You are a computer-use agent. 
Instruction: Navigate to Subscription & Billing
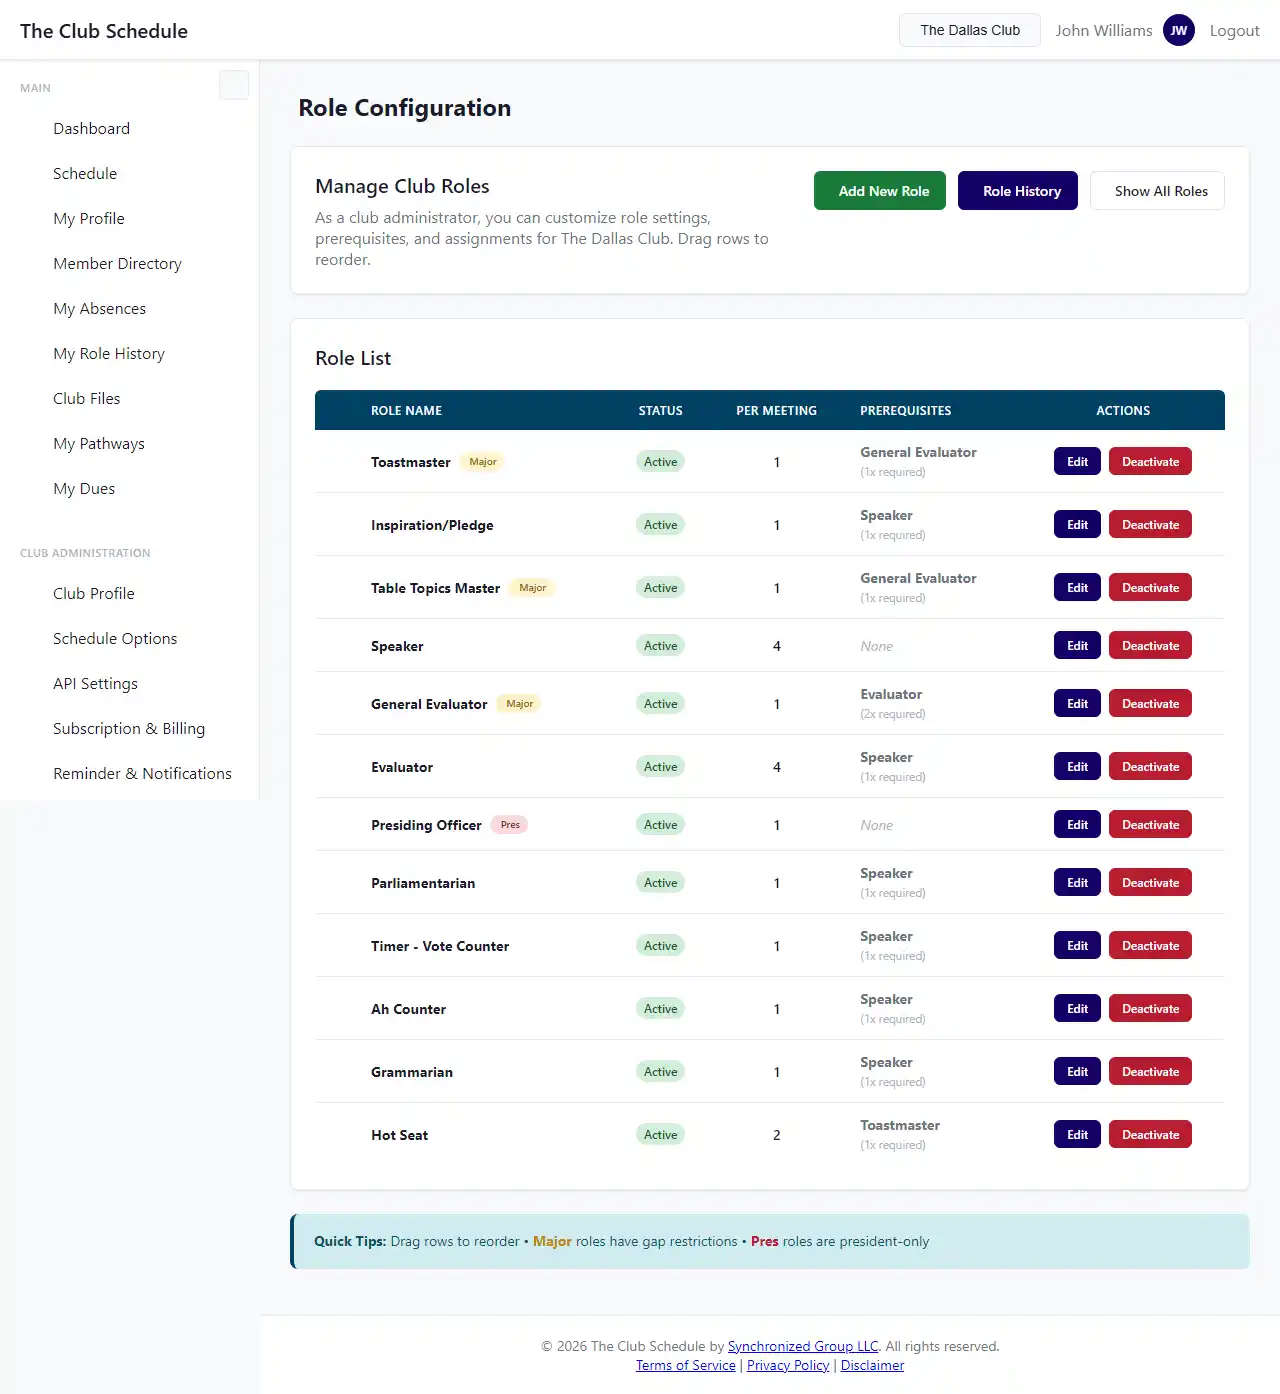coord(129,729)
